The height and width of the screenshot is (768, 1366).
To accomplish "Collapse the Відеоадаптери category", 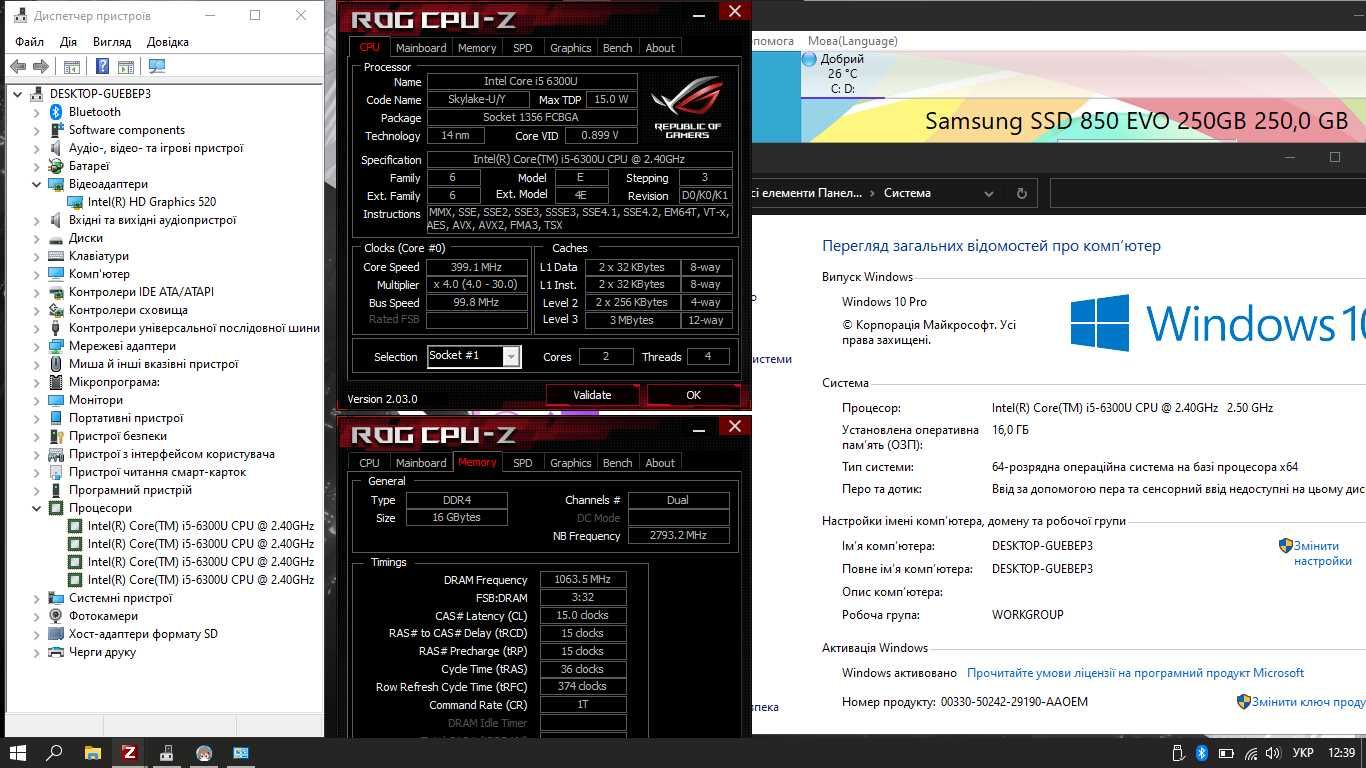I will pos(37,184).
